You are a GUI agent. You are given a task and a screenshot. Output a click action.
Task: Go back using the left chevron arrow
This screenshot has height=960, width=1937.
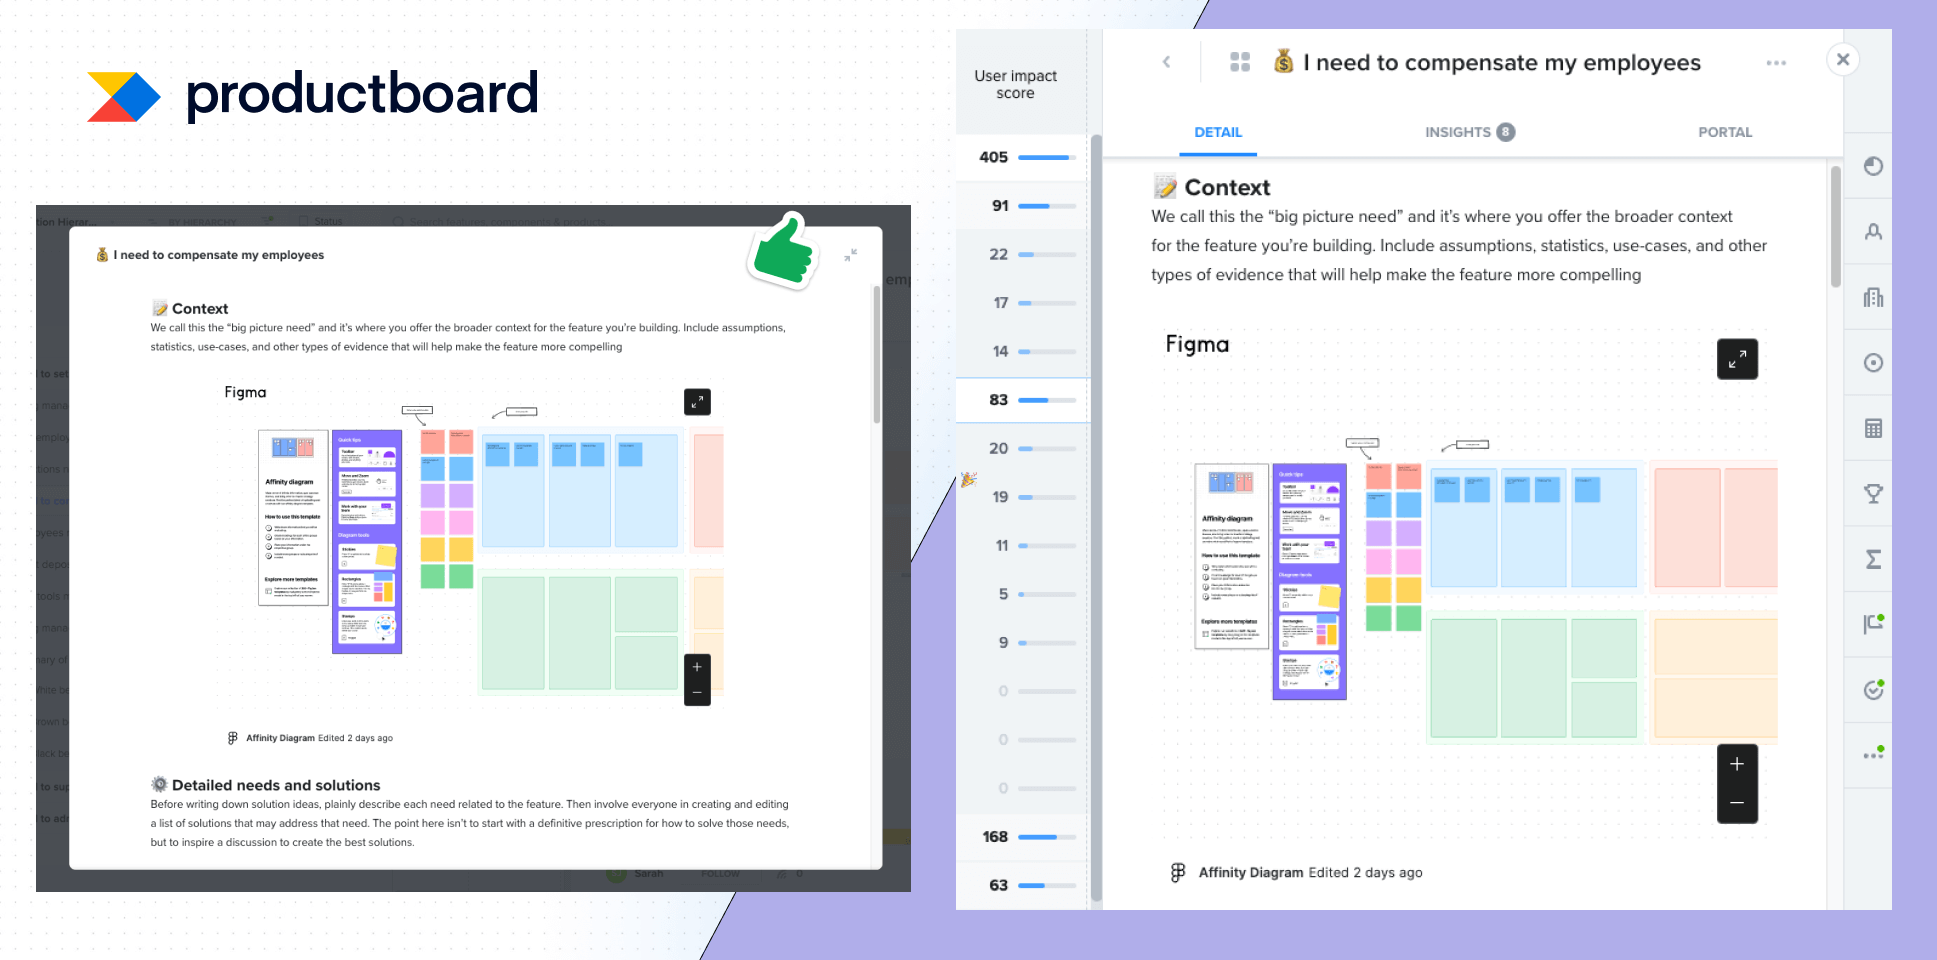tap(1166, 62)
